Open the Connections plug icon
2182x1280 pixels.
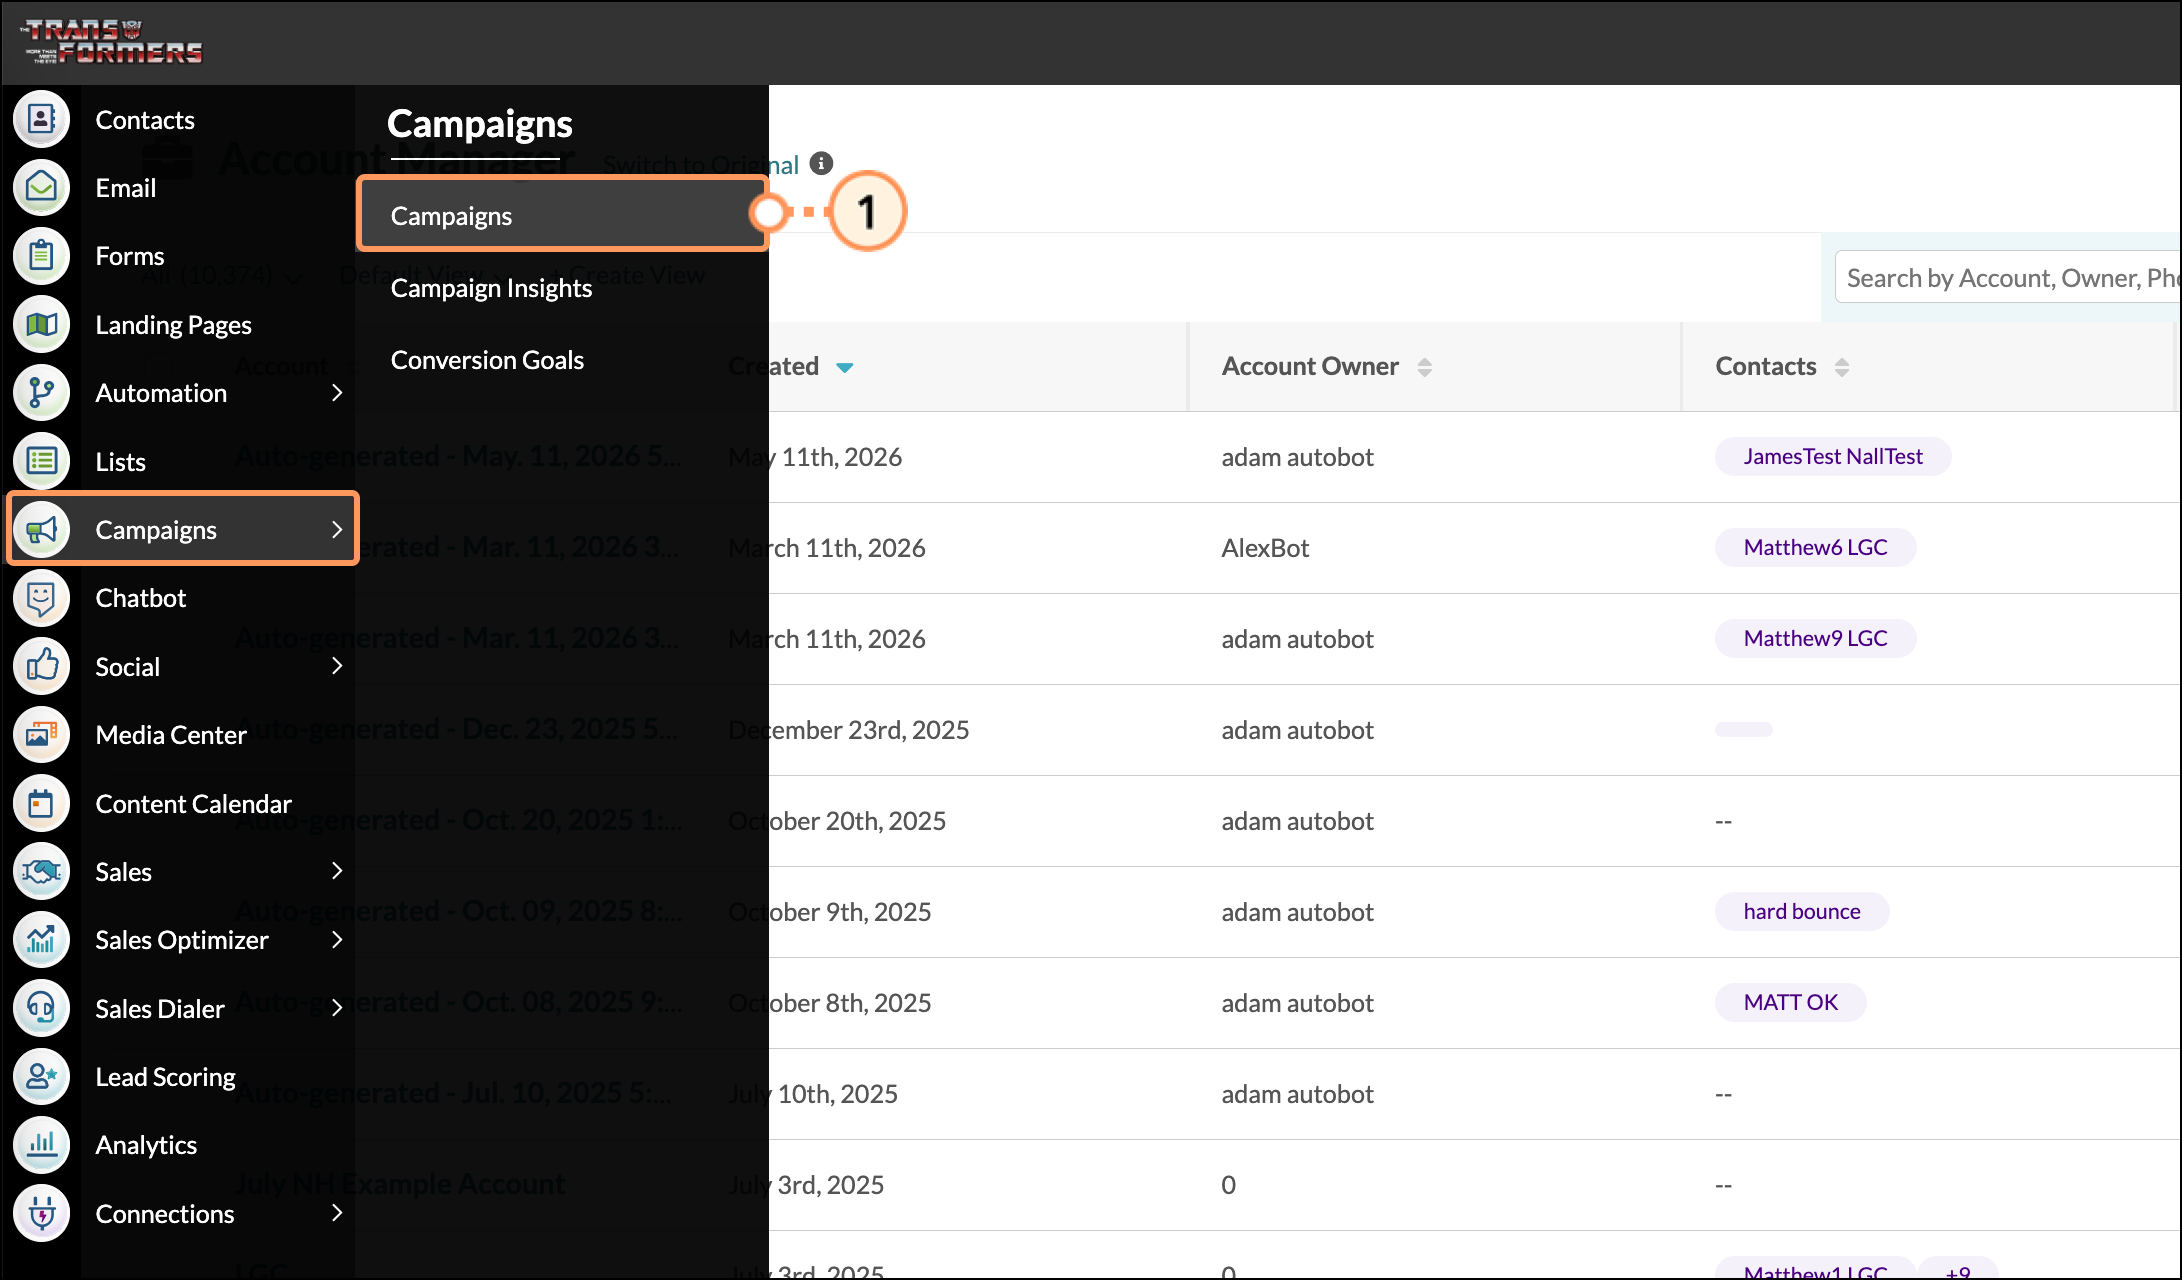coord(41,1213)
